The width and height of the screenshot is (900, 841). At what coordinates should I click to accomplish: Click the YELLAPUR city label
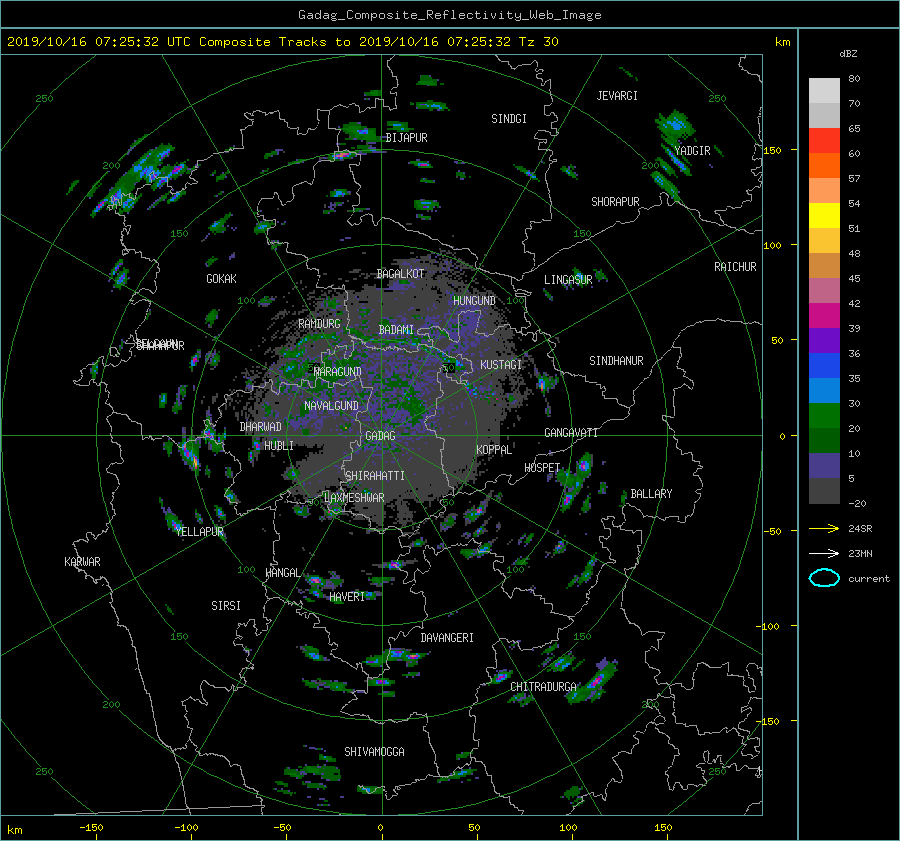click(199, 532)
